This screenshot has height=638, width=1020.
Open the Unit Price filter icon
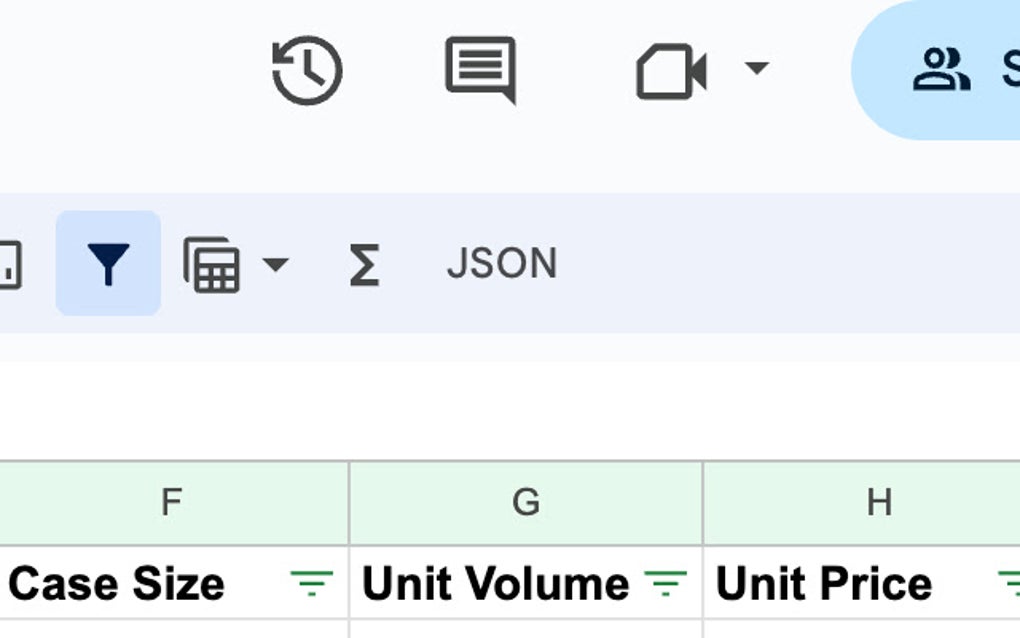(x=1010, y=583)
